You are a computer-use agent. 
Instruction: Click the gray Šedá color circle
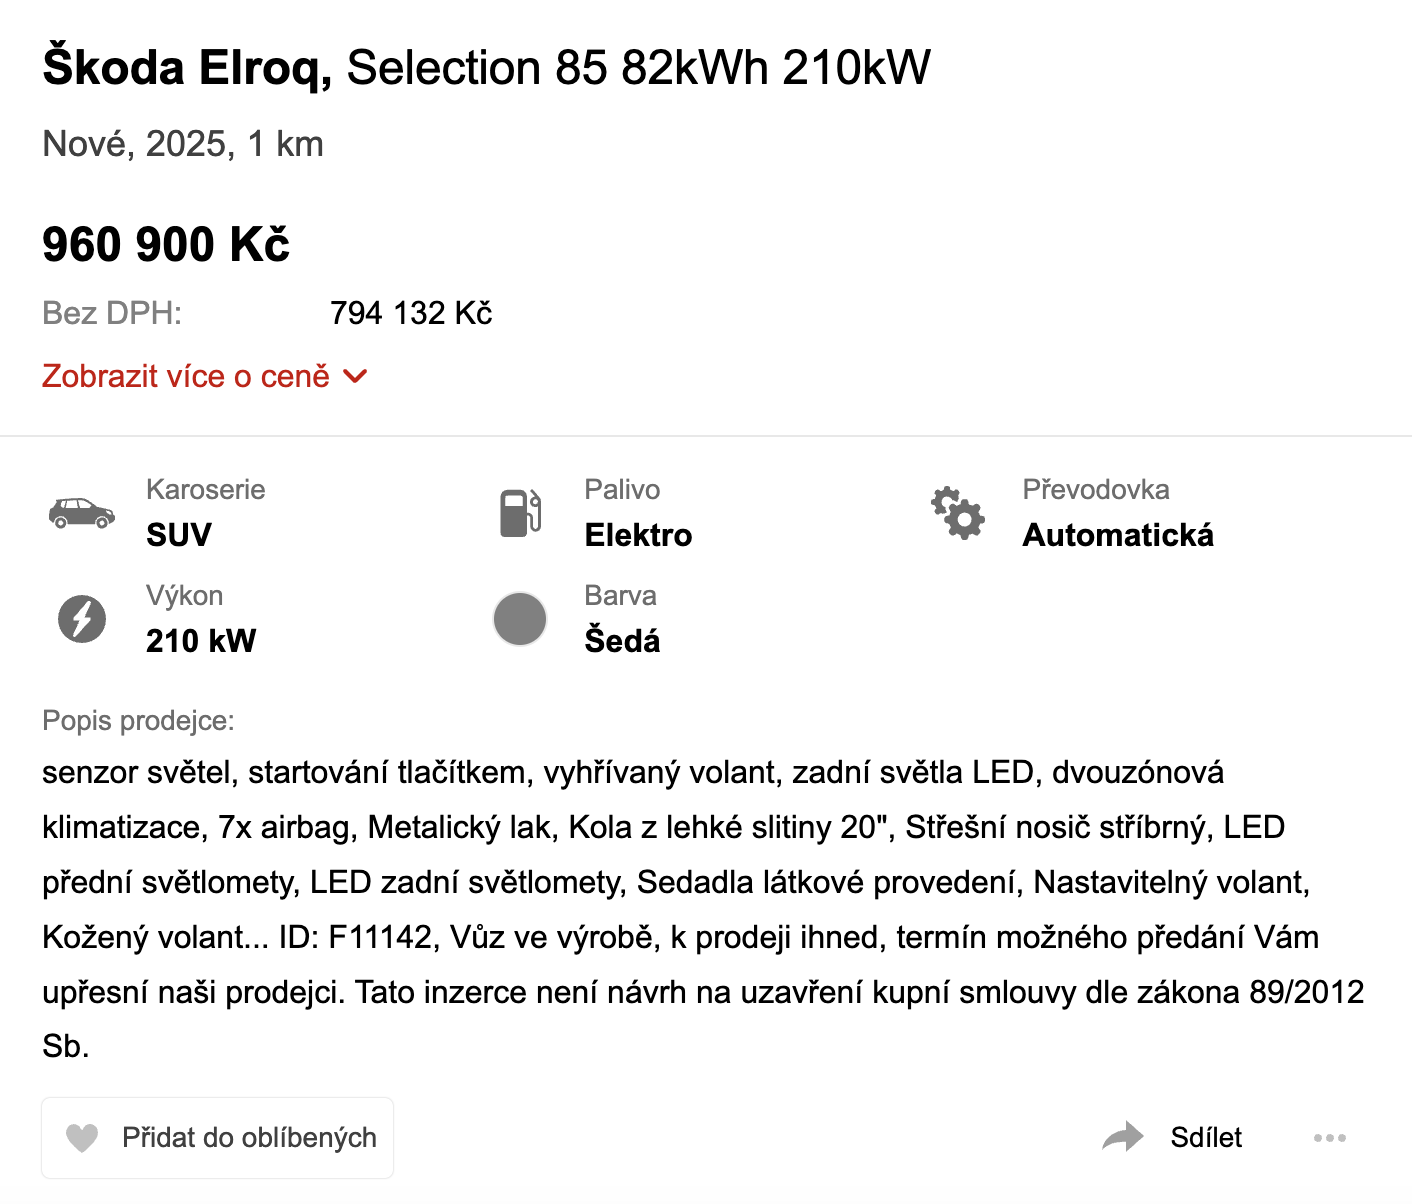pyautogui.click(x=520, y=619)
